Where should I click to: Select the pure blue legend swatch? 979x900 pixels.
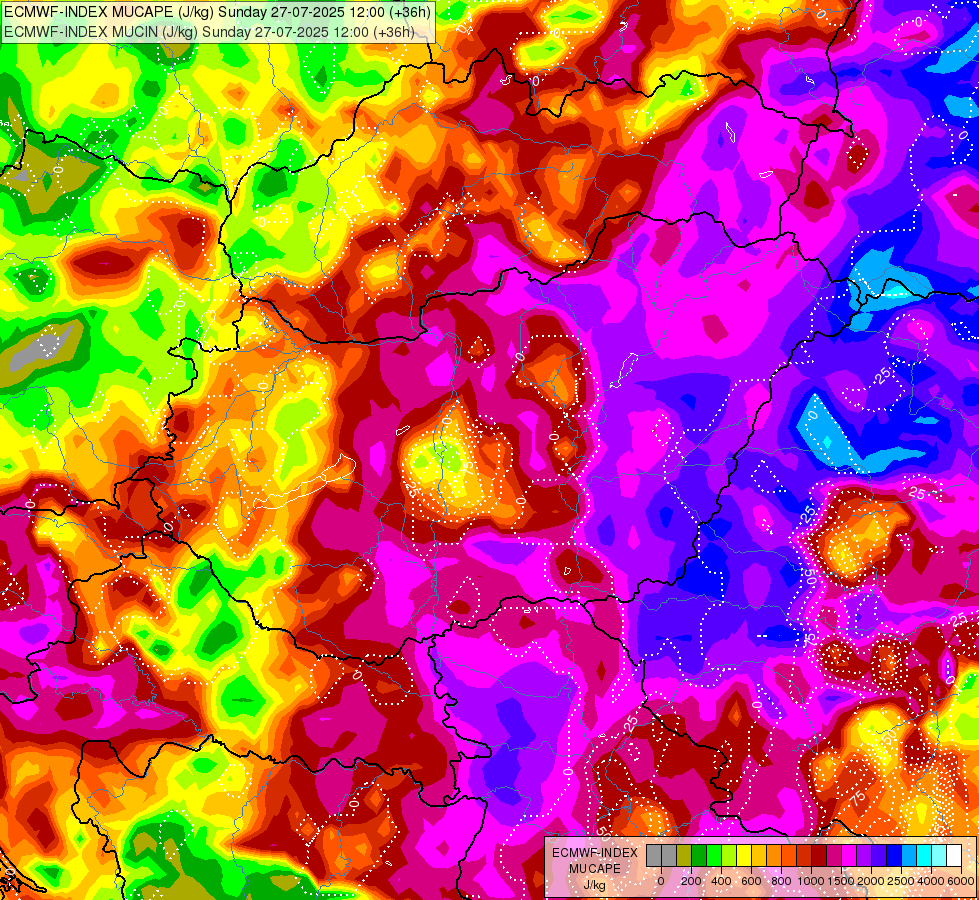(x=895, y=856)
